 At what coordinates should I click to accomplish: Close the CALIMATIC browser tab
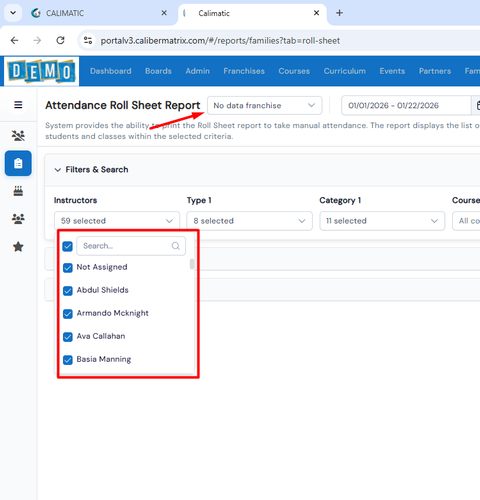[x=164, y=13]
